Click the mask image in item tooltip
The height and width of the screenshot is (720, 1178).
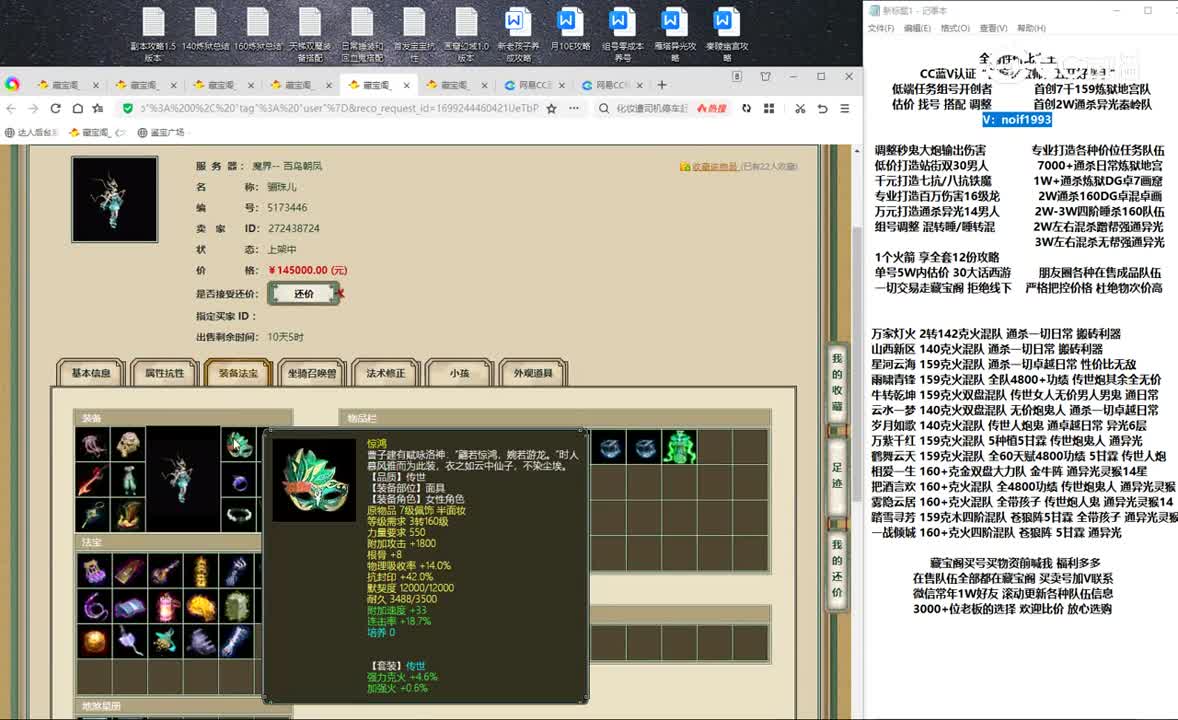click(314, 480)
